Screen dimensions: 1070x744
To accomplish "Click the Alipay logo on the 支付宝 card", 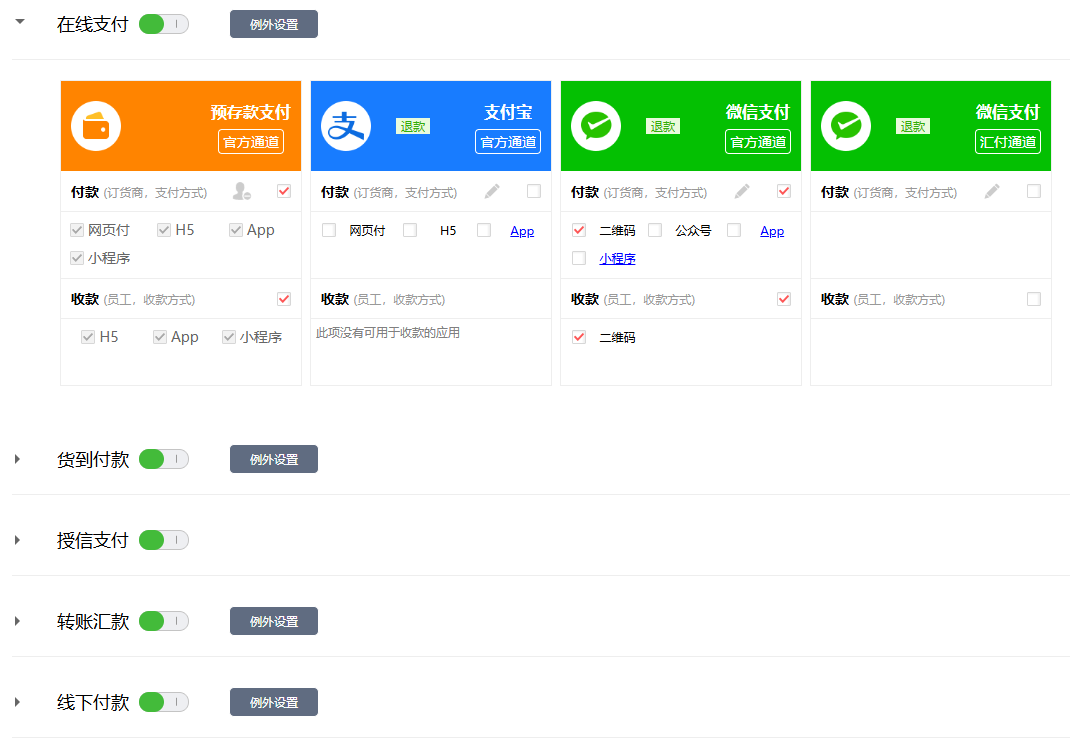I will click(x=345, y=125).
